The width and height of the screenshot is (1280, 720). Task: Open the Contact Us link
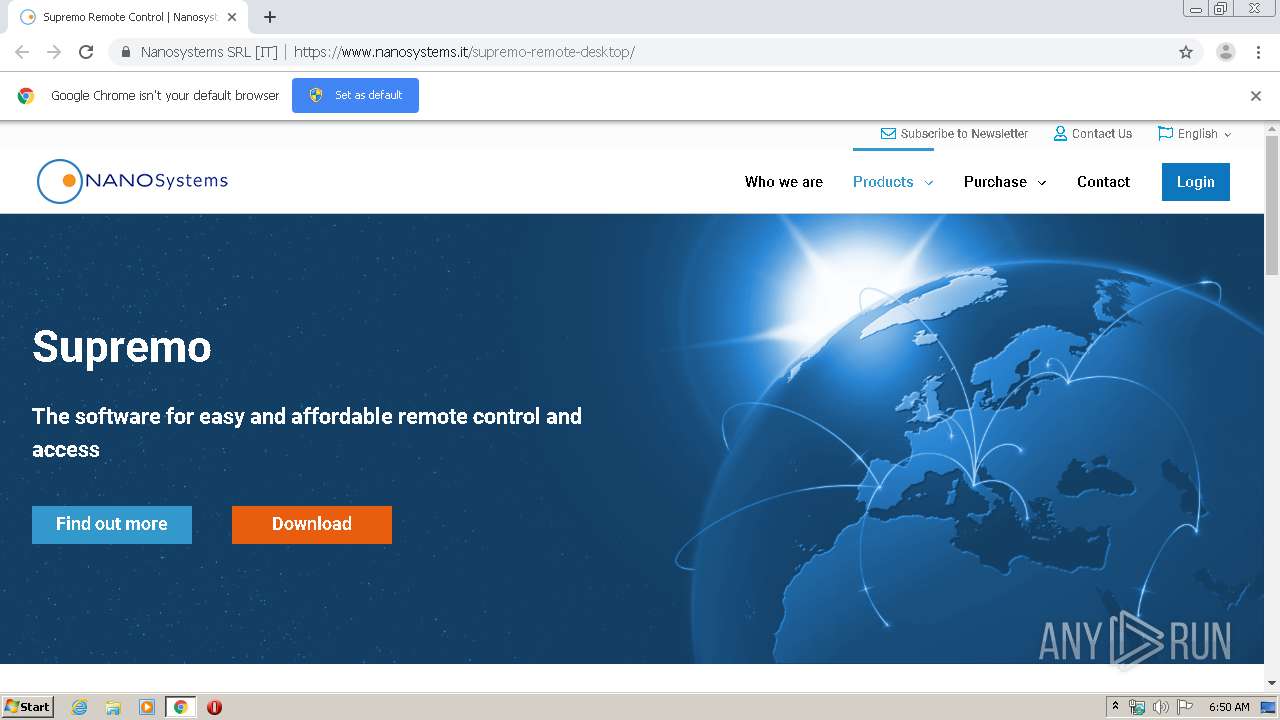tap(1102, 134)
